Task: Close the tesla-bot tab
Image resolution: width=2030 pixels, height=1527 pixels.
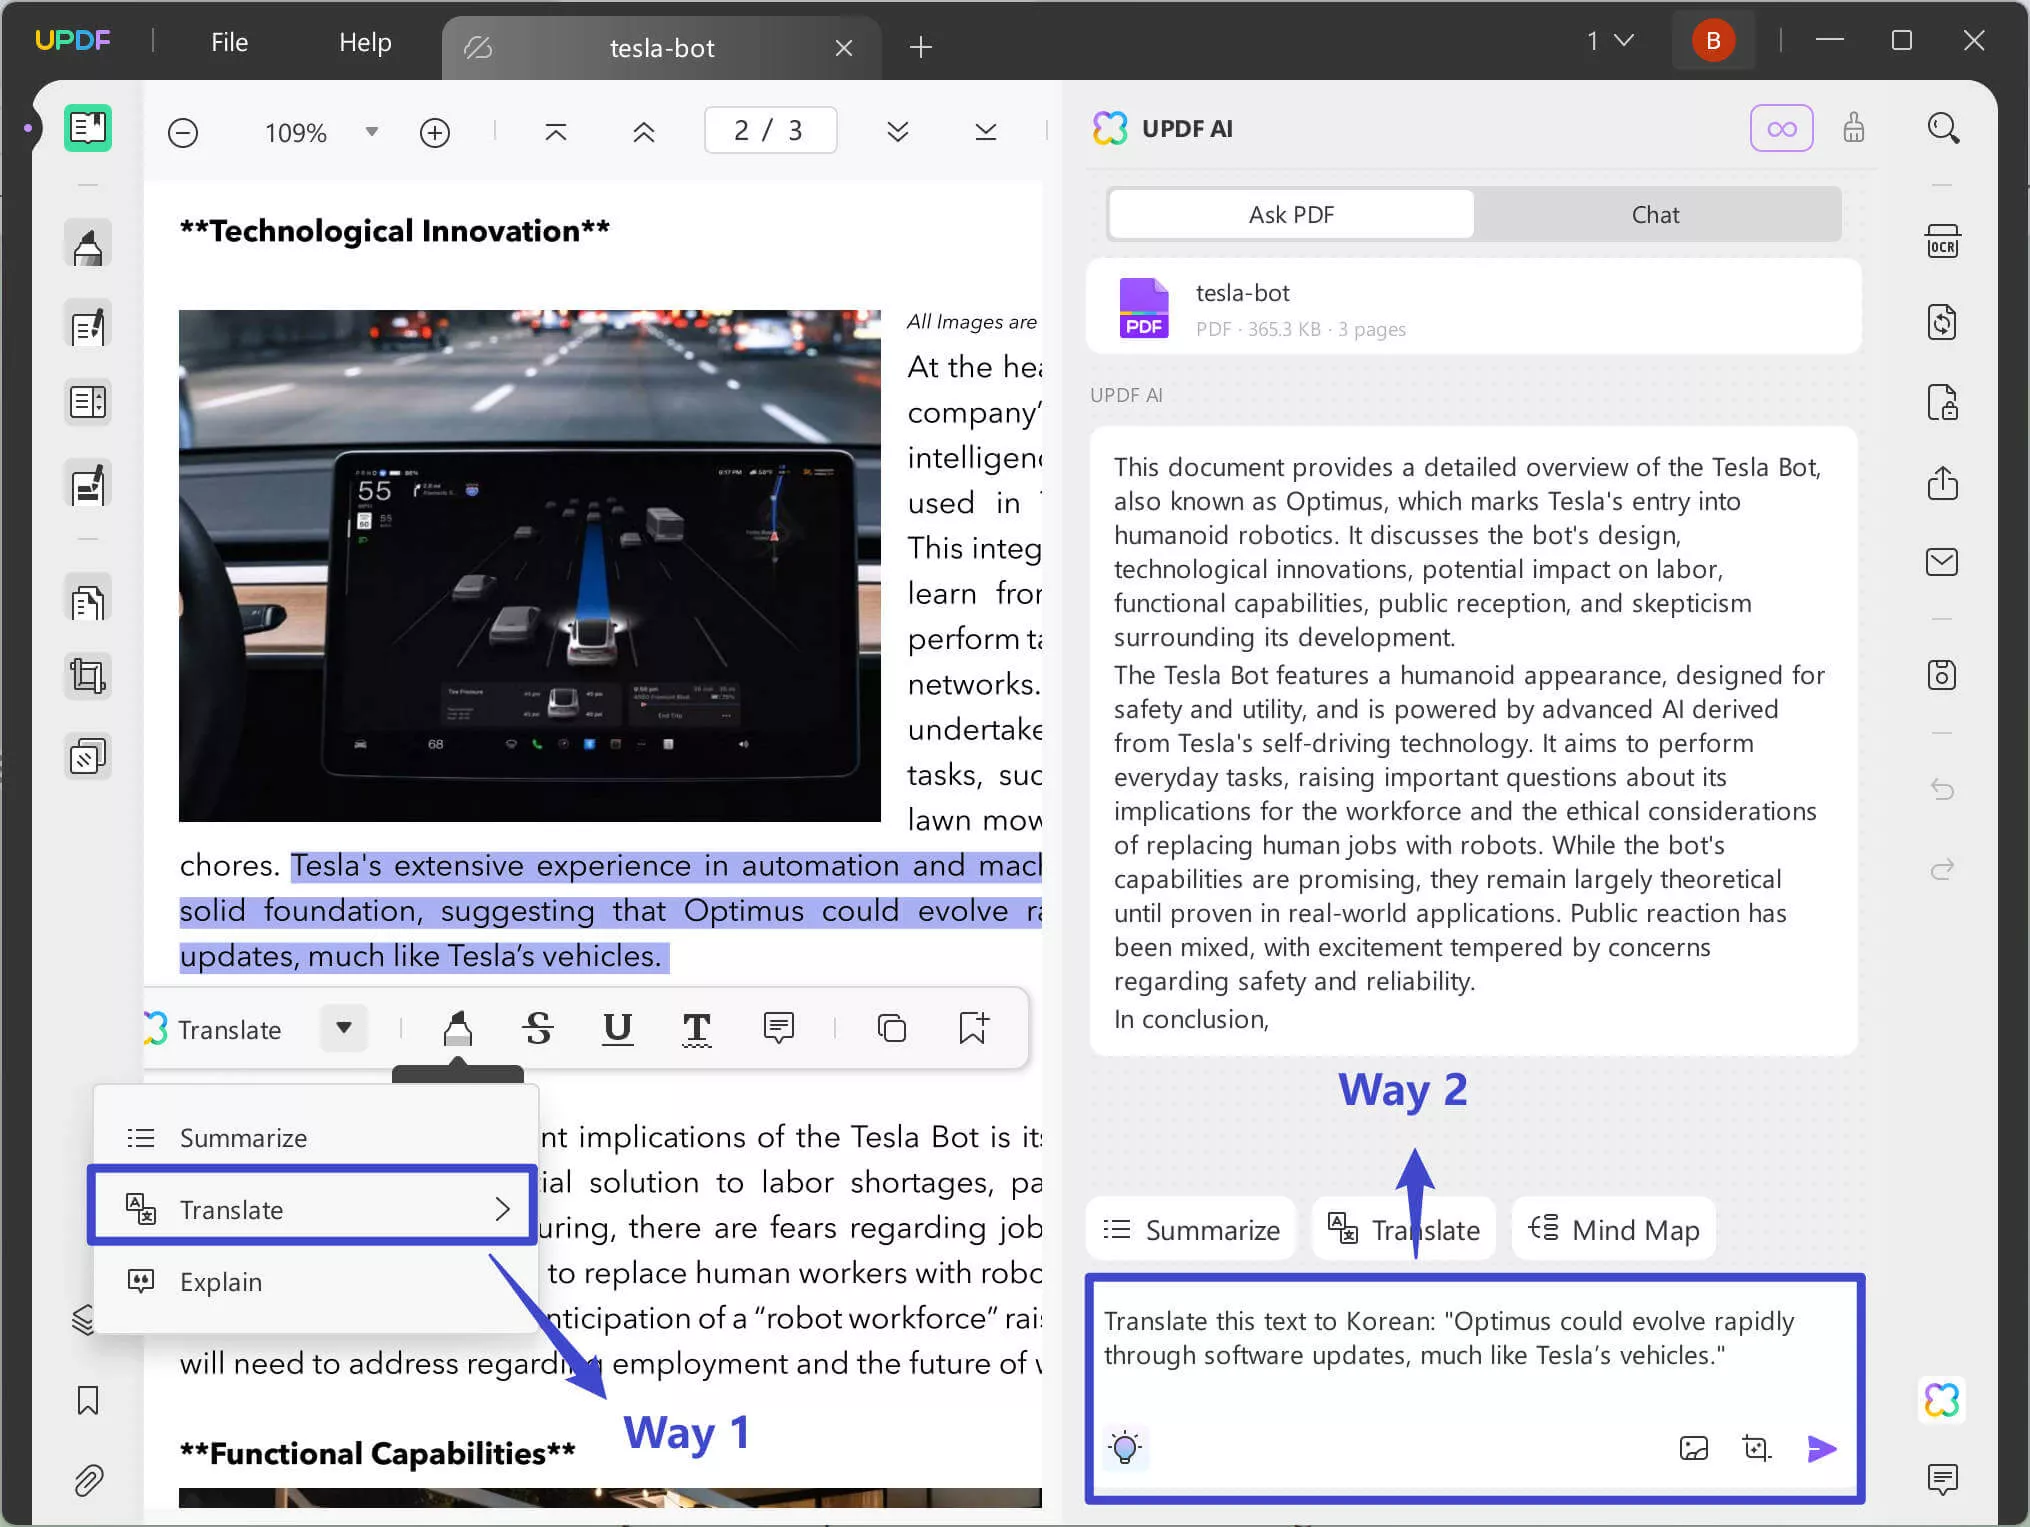Action: pyautogui.click(x=844, y=48)
